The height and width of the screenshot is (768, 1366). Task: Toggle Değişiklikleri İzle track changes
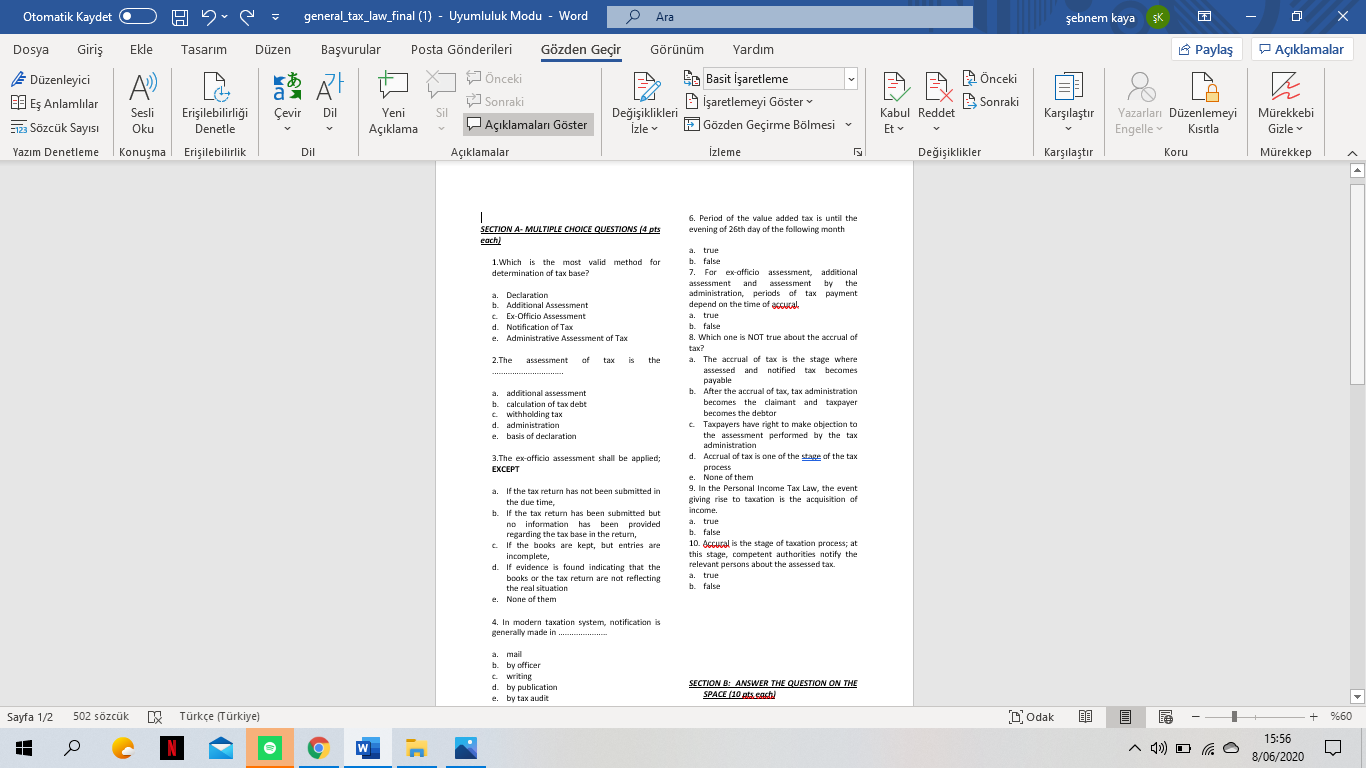coord(645,104)
